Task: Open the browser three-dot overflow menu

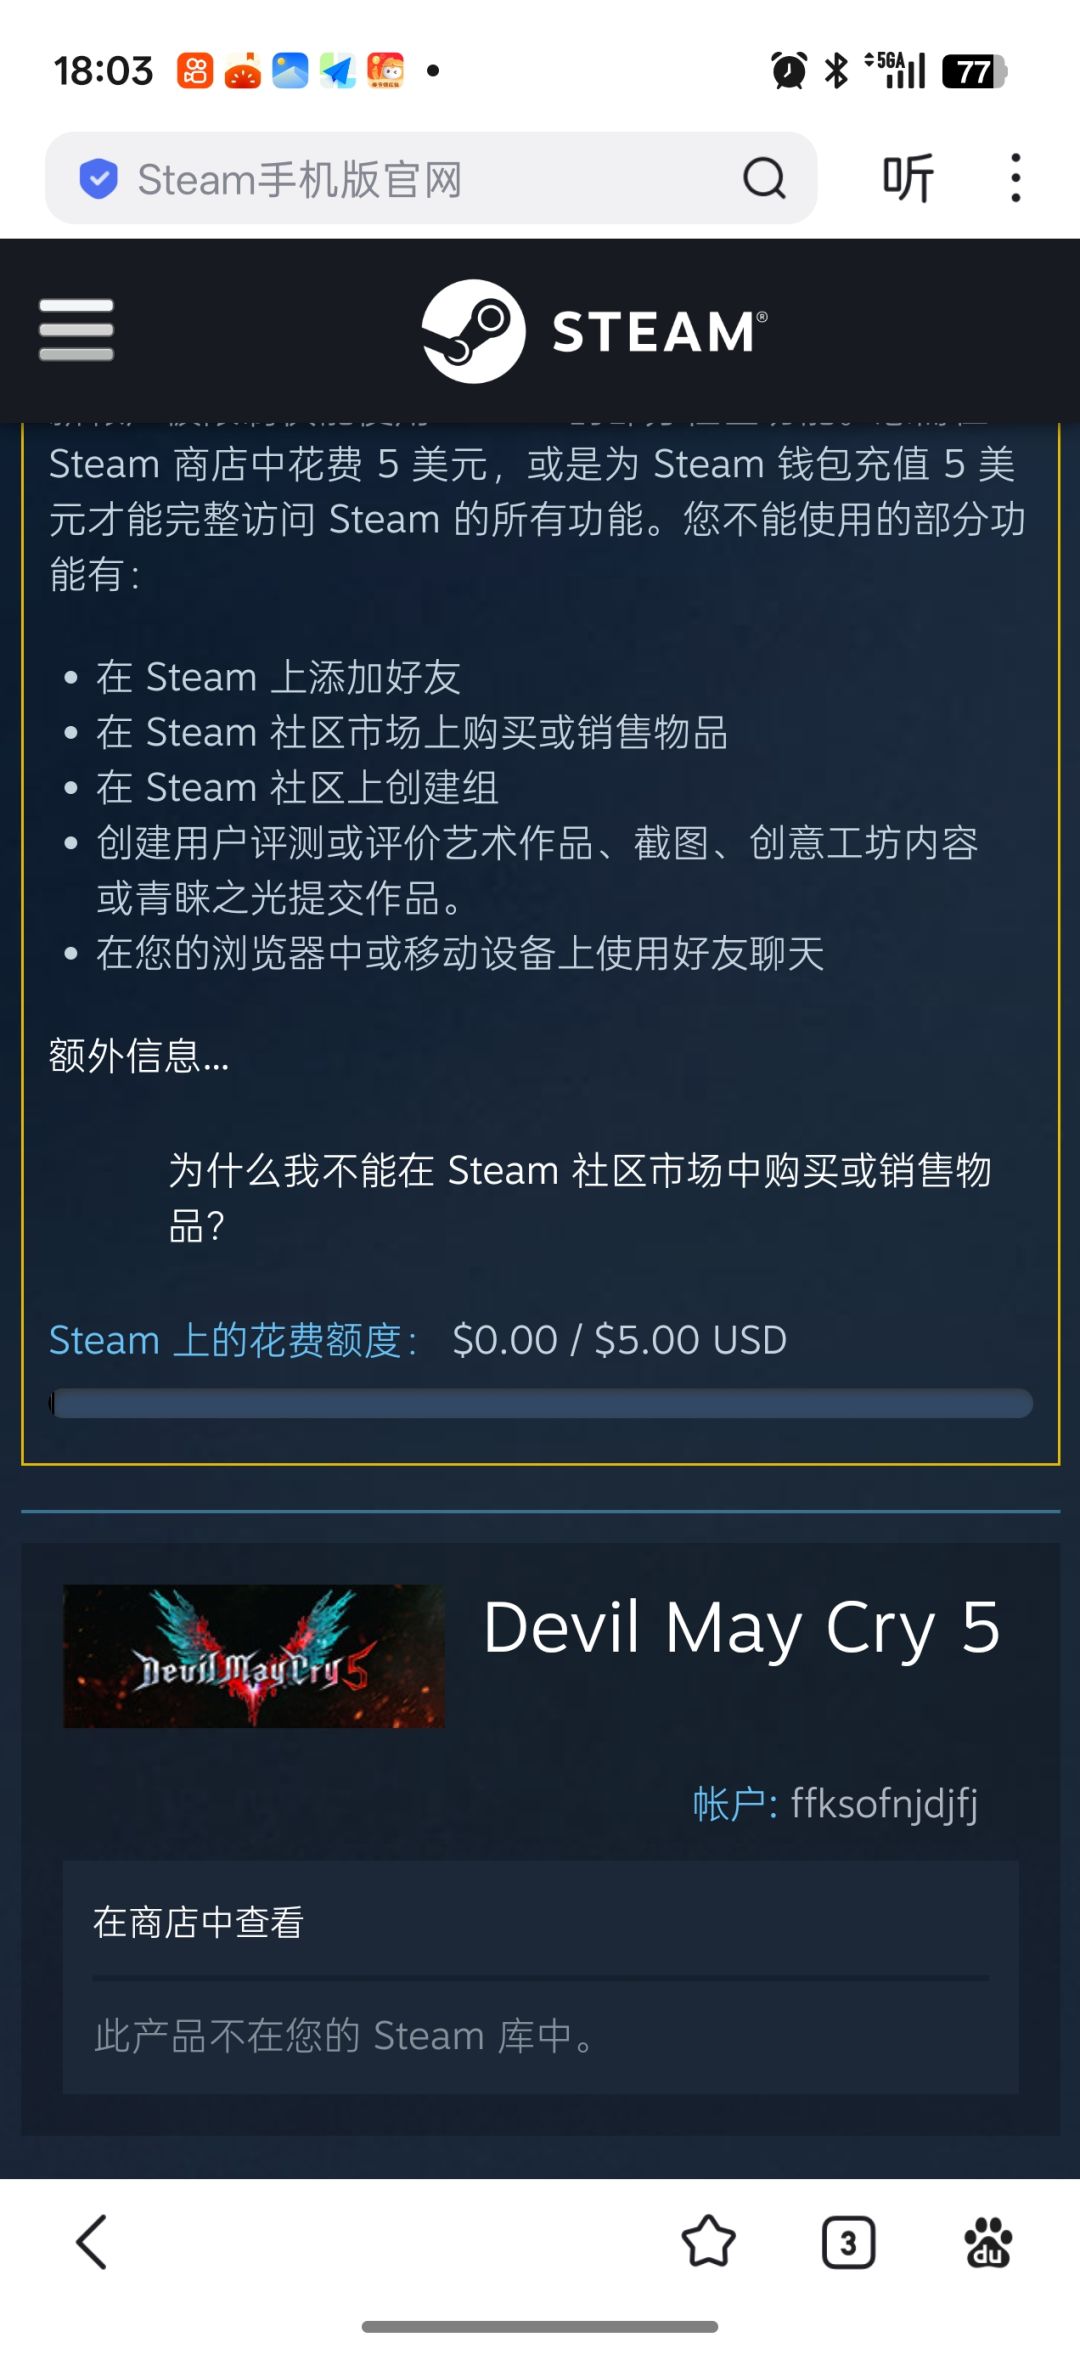Action: [1016, 179]
